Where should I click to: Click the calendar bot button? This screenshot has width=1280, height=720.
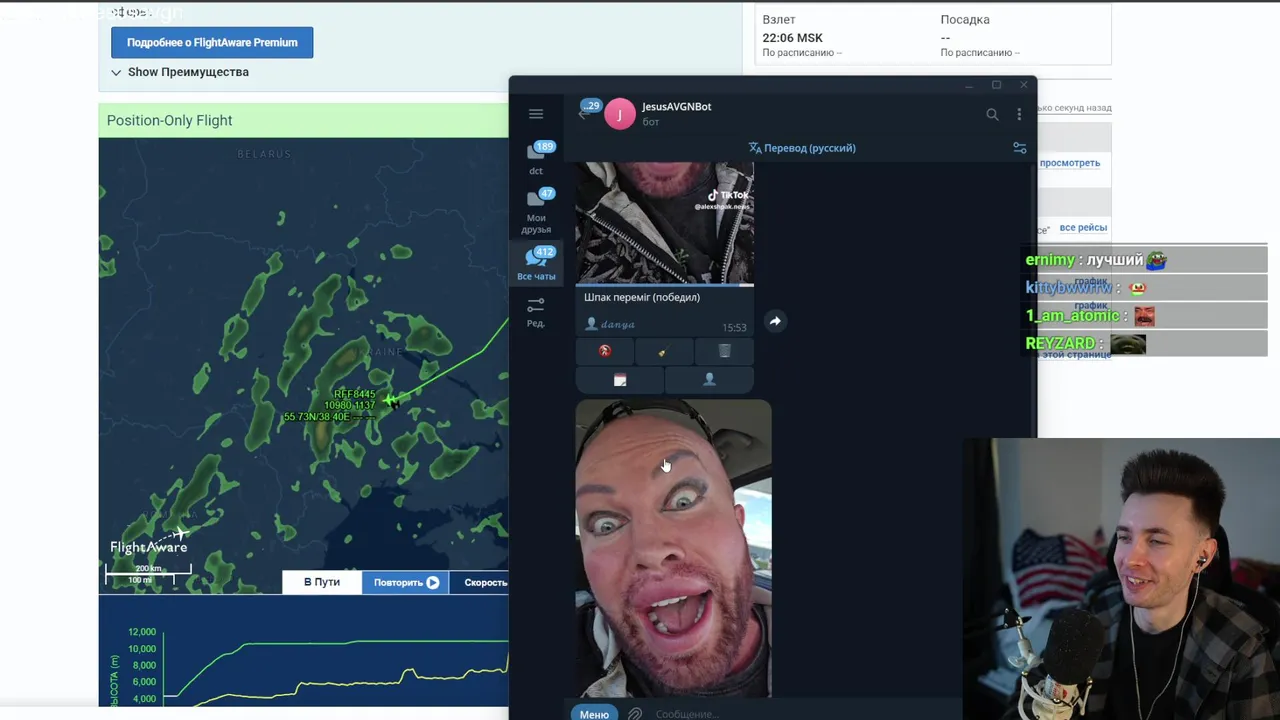pos(620,379)
